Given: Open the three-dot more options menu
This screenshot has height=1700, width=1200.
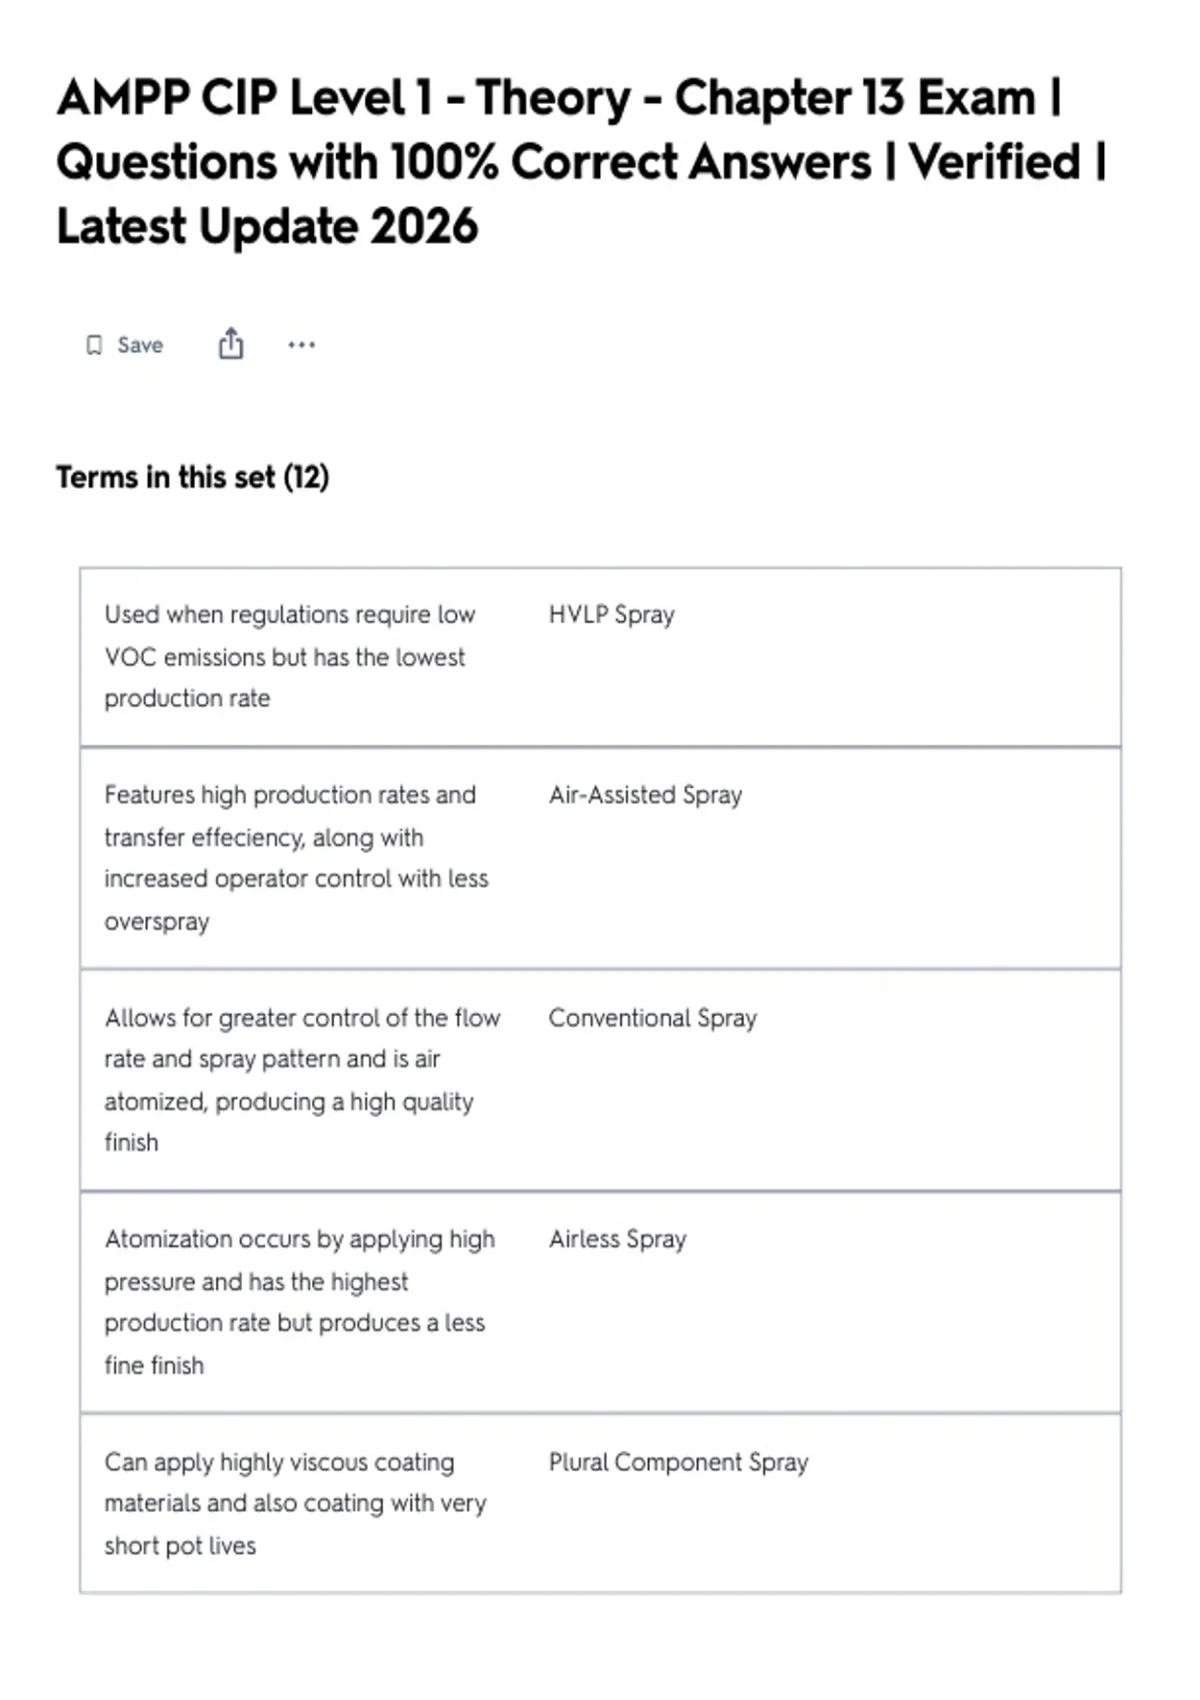Looking at the screenshot, I should pyautogui.click(x=301, y=345).
